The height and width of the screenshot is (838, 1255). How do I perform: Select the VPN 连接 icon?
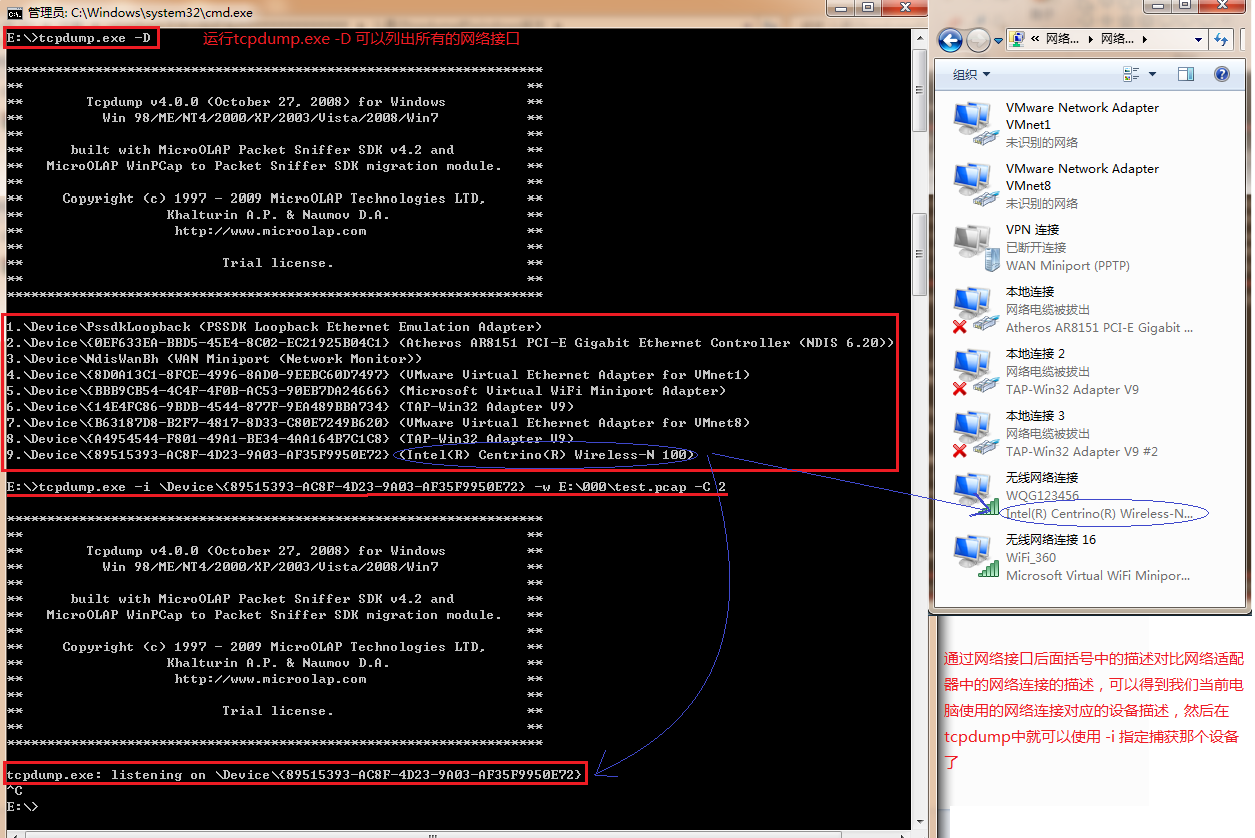[x=976, y=247]
